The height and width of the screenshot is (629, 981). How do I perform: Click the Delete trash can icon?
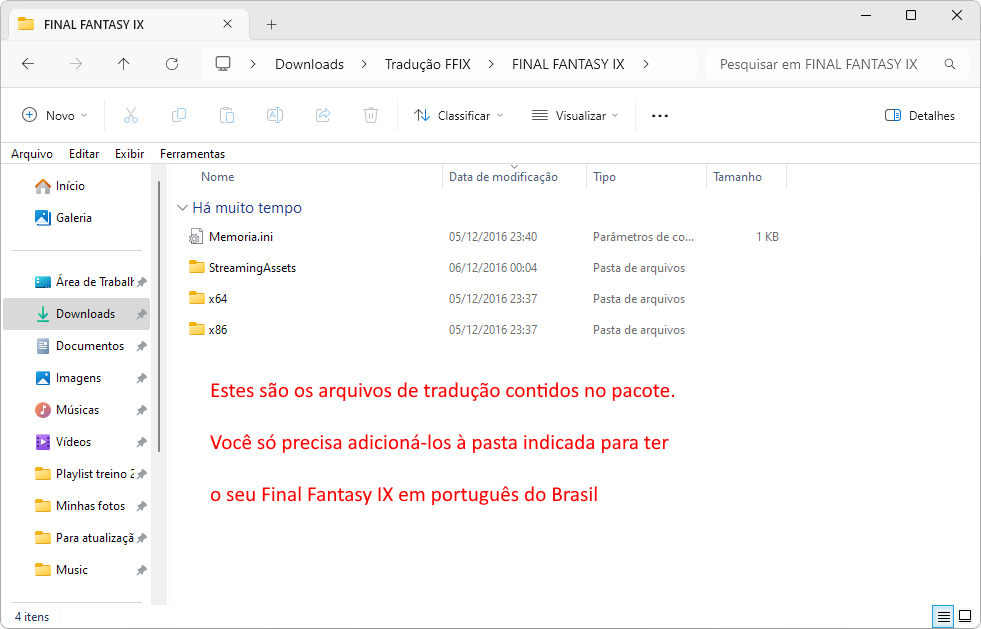(x=371, y=115)
